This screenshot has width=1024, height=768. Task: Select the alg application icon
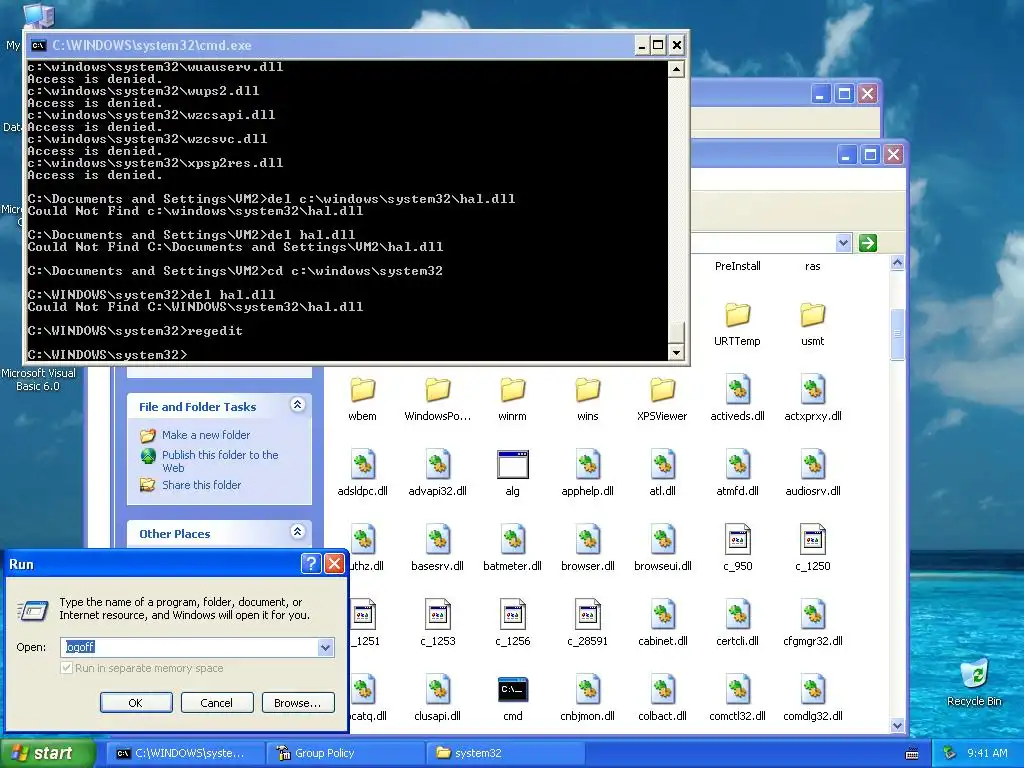513,464
